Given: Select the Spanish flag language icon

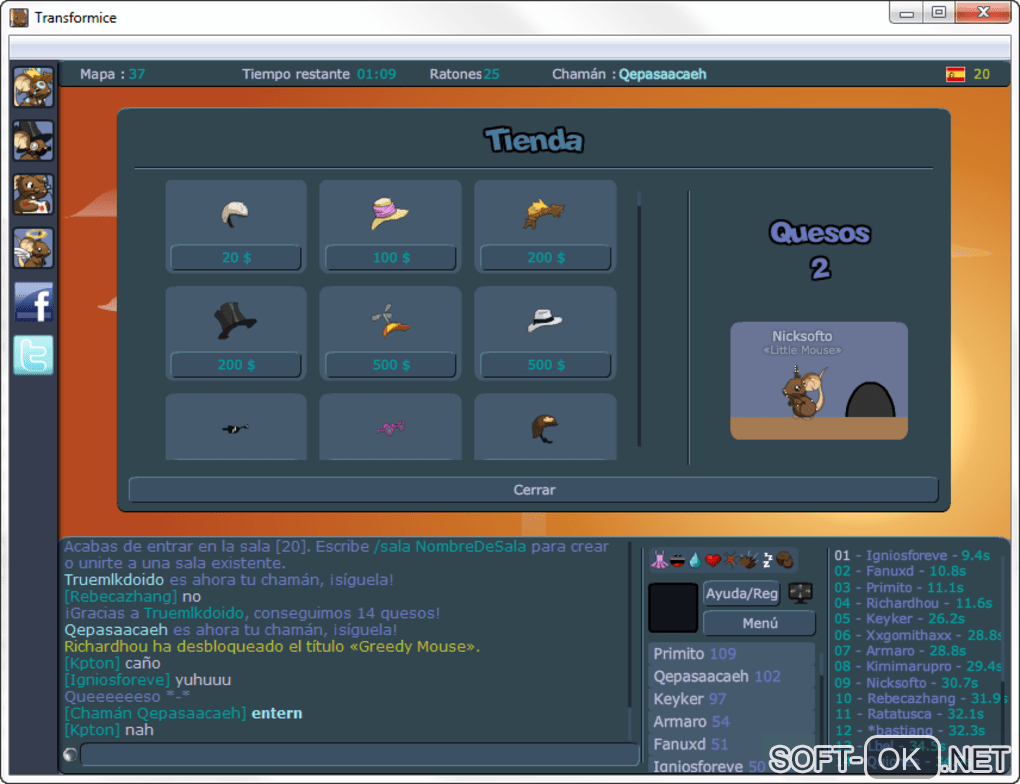Looking at the screenshot, I should click(x=955, y=74).
